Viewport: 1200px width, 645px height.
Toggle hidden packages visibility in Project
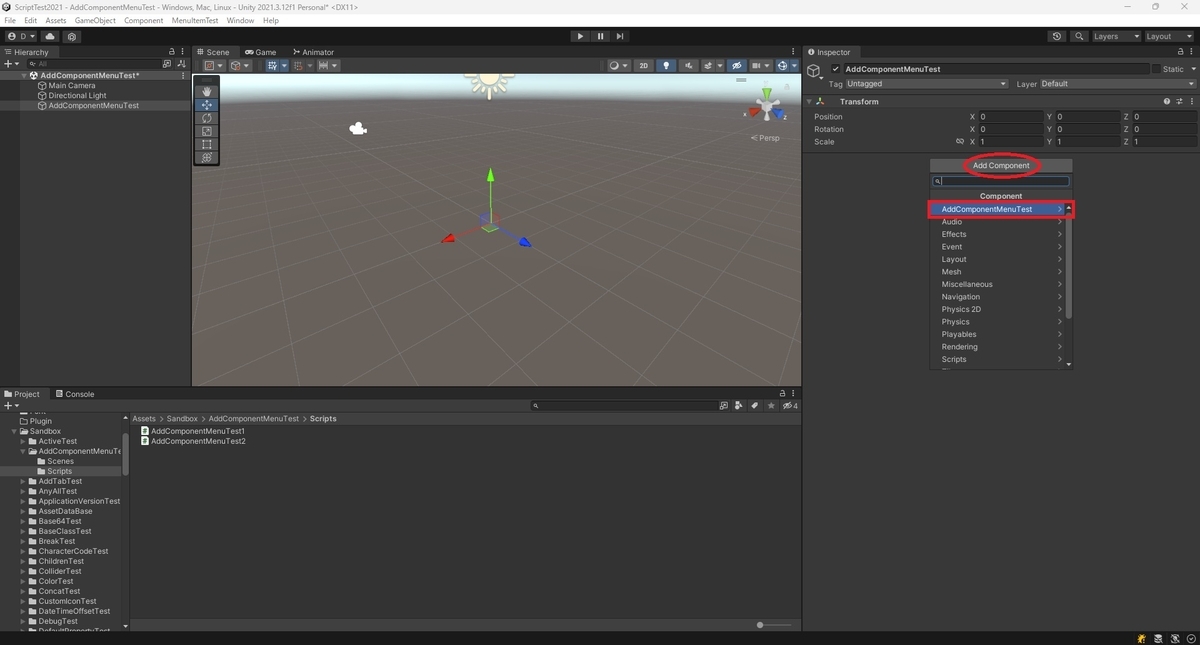(x=790, y=406)
